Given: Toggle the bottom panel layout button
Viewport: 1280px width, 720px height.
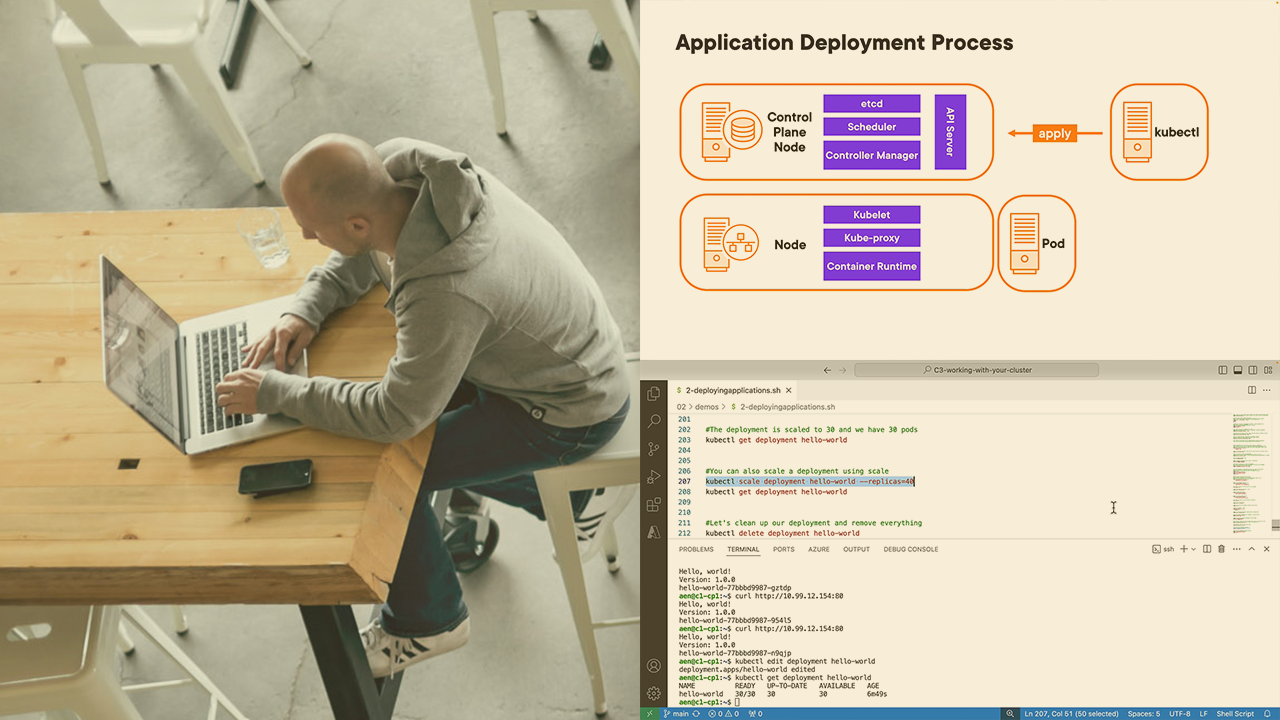Looking at the screenshot, I should 1237,370.
